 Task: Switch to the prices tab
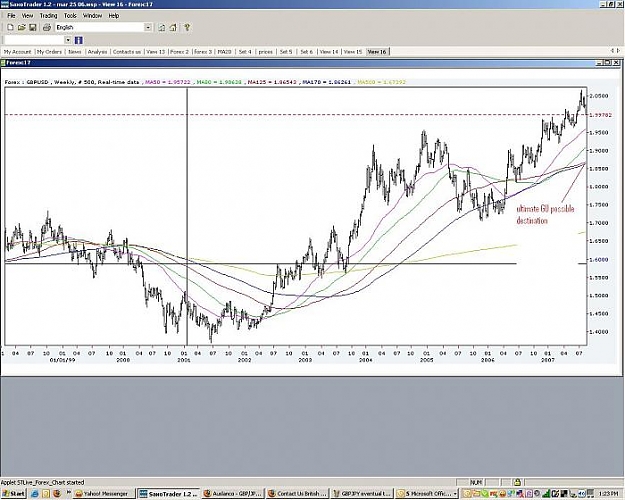tap(265, 52)
